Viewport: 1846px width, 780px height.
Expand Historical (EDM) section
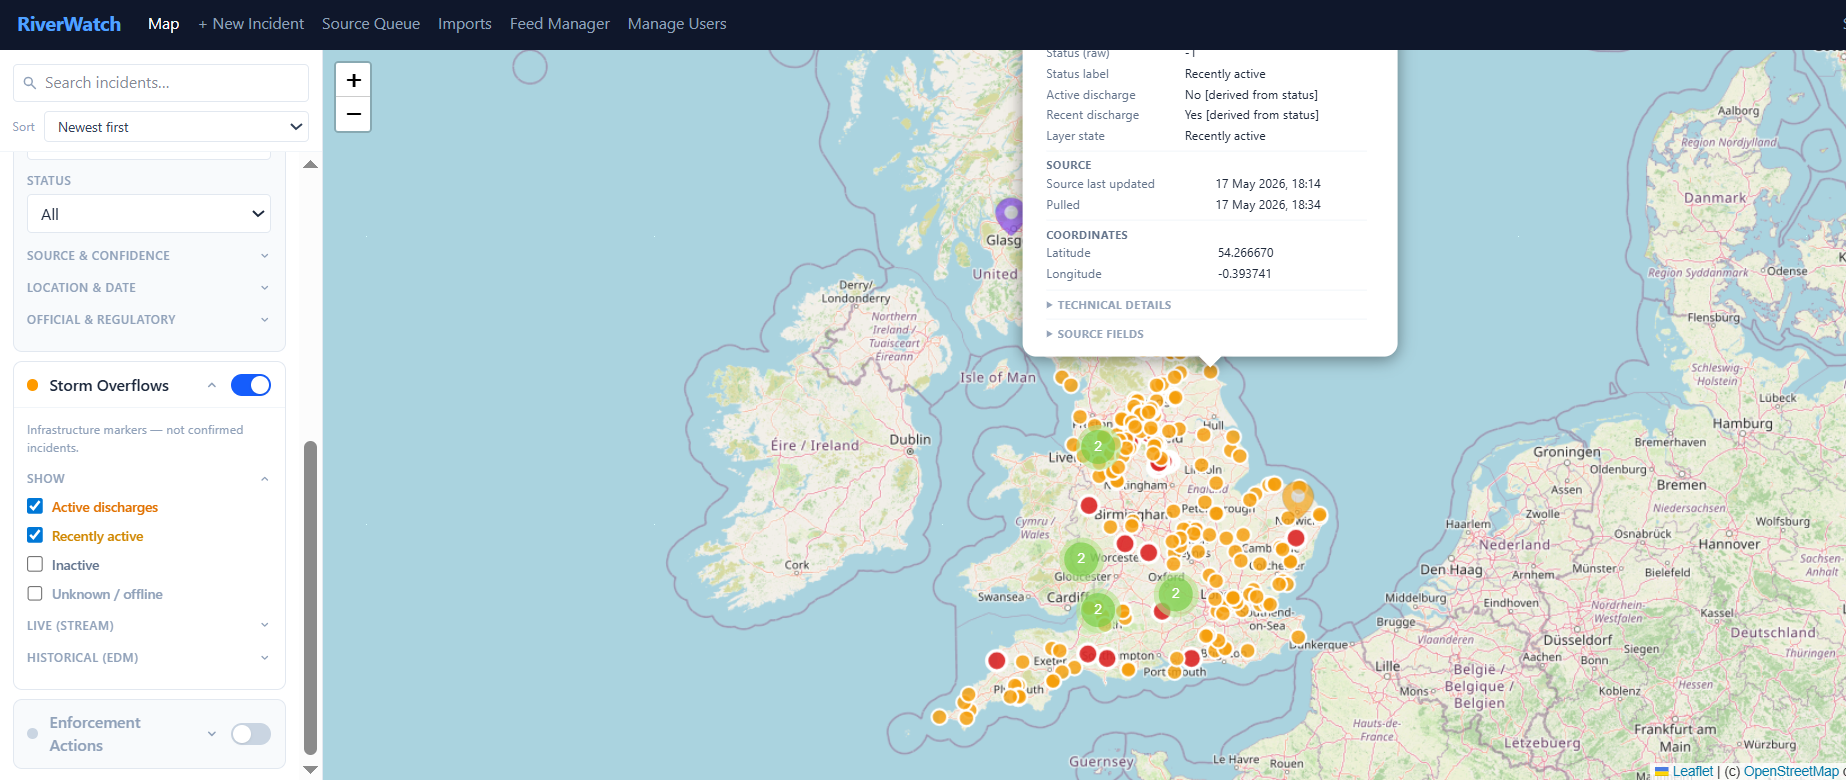point(148,658)
